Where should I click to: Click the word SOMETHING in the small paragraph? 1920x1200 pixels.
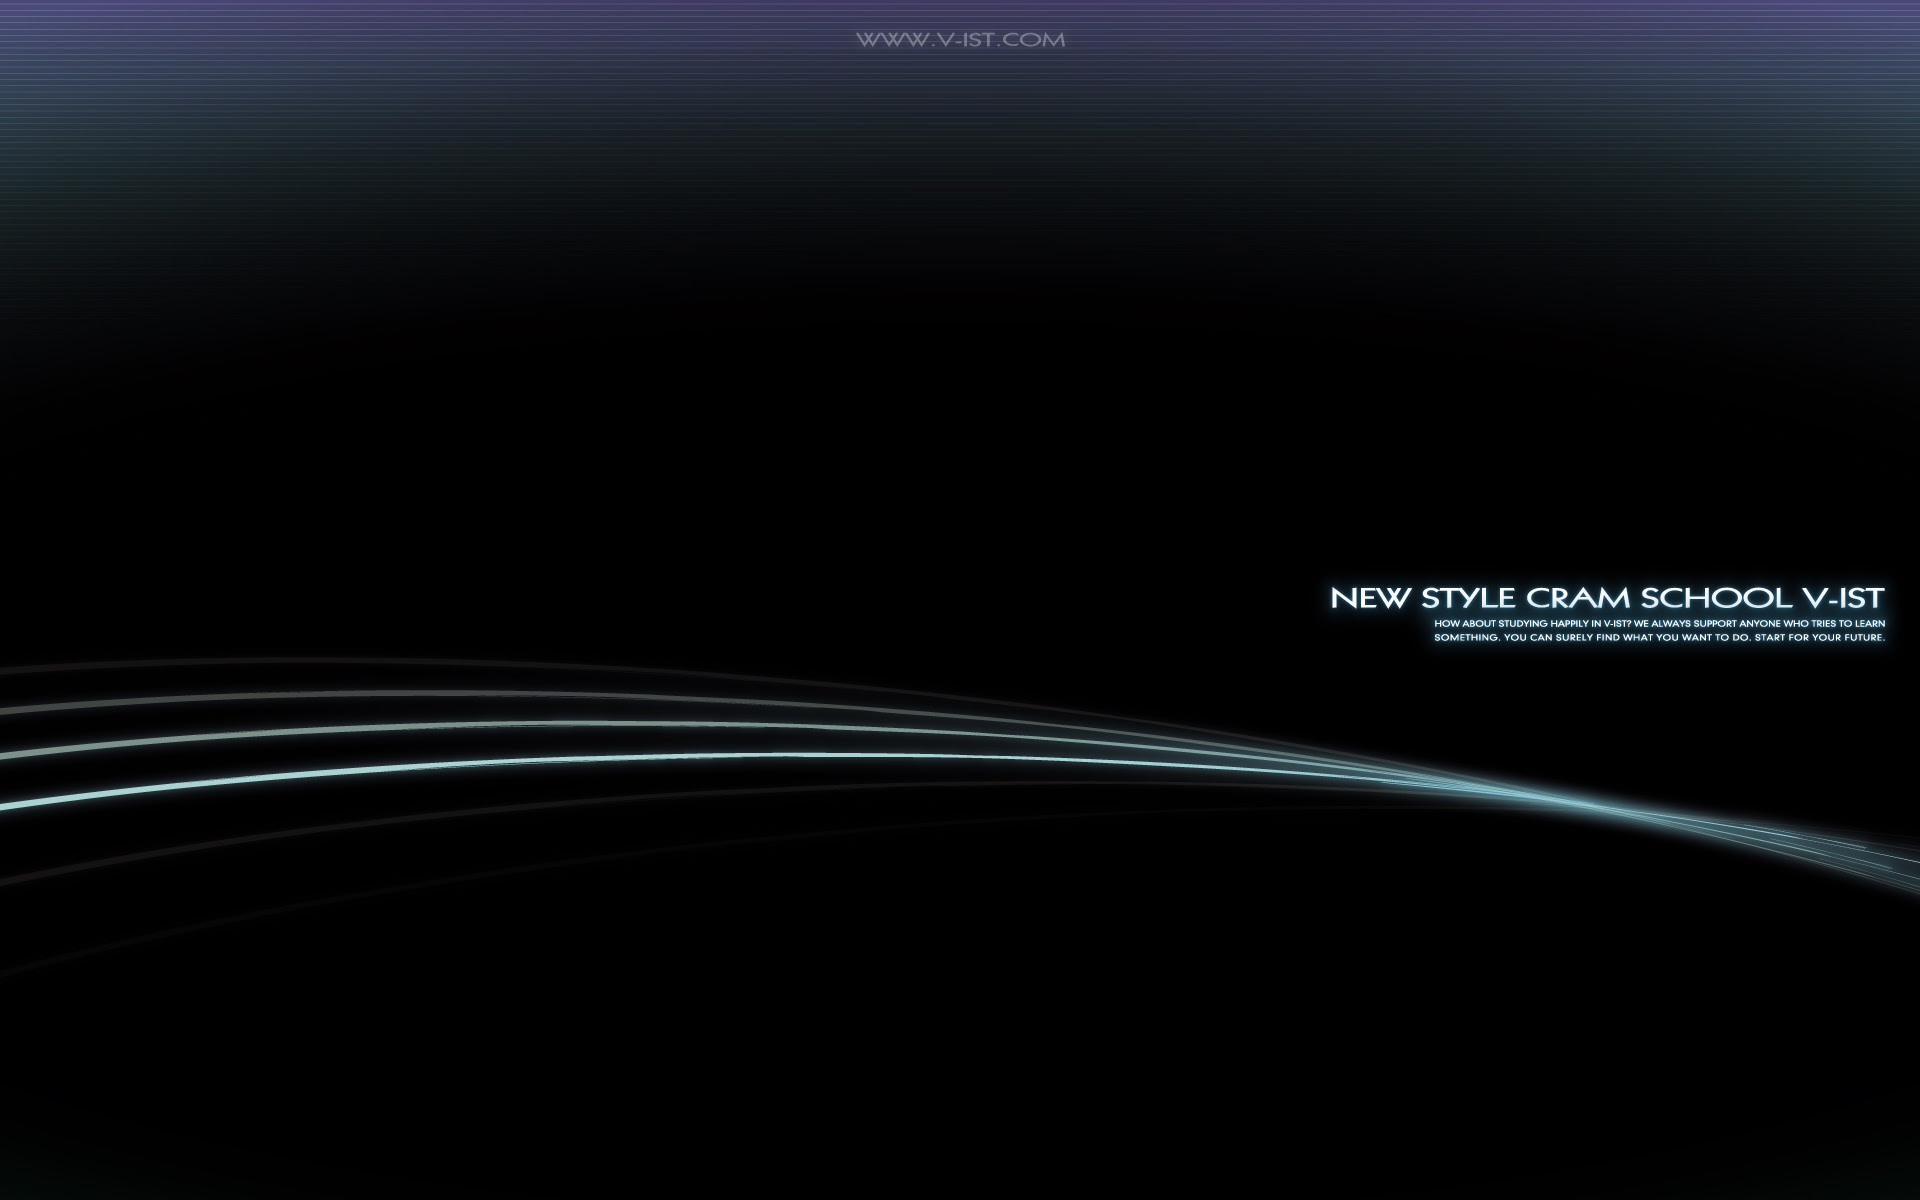click(x=1466, y=637)
